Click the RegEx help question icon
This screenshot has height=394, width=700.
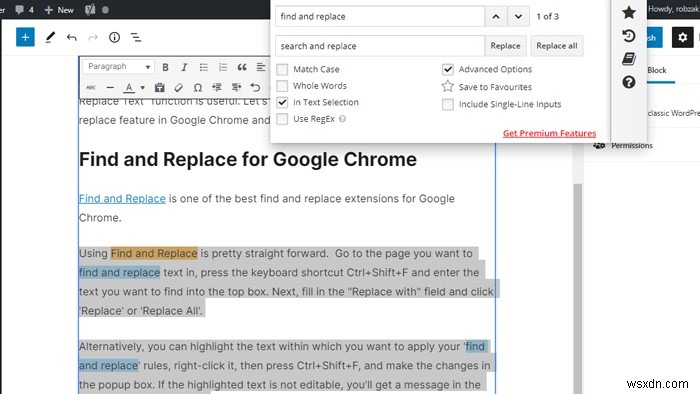coord(342,119)
